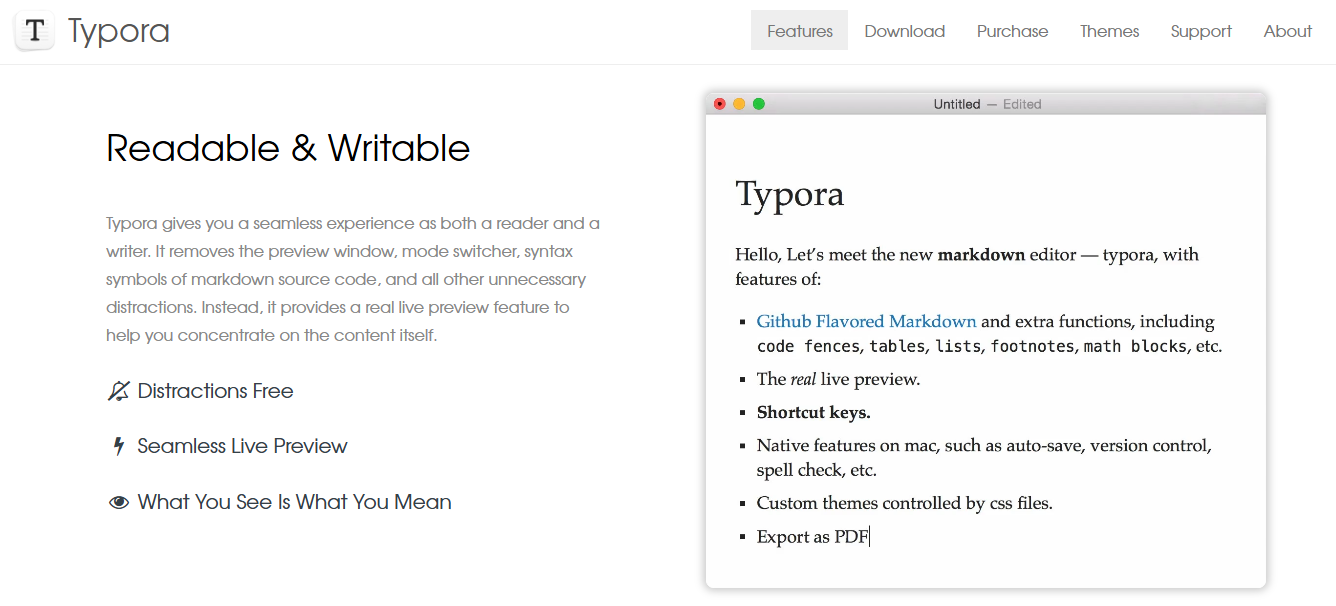Screen dimensions: 1336x606
Task: Click the yellow minimize dot in Untitled window
Action: click(x=739, y=104)
